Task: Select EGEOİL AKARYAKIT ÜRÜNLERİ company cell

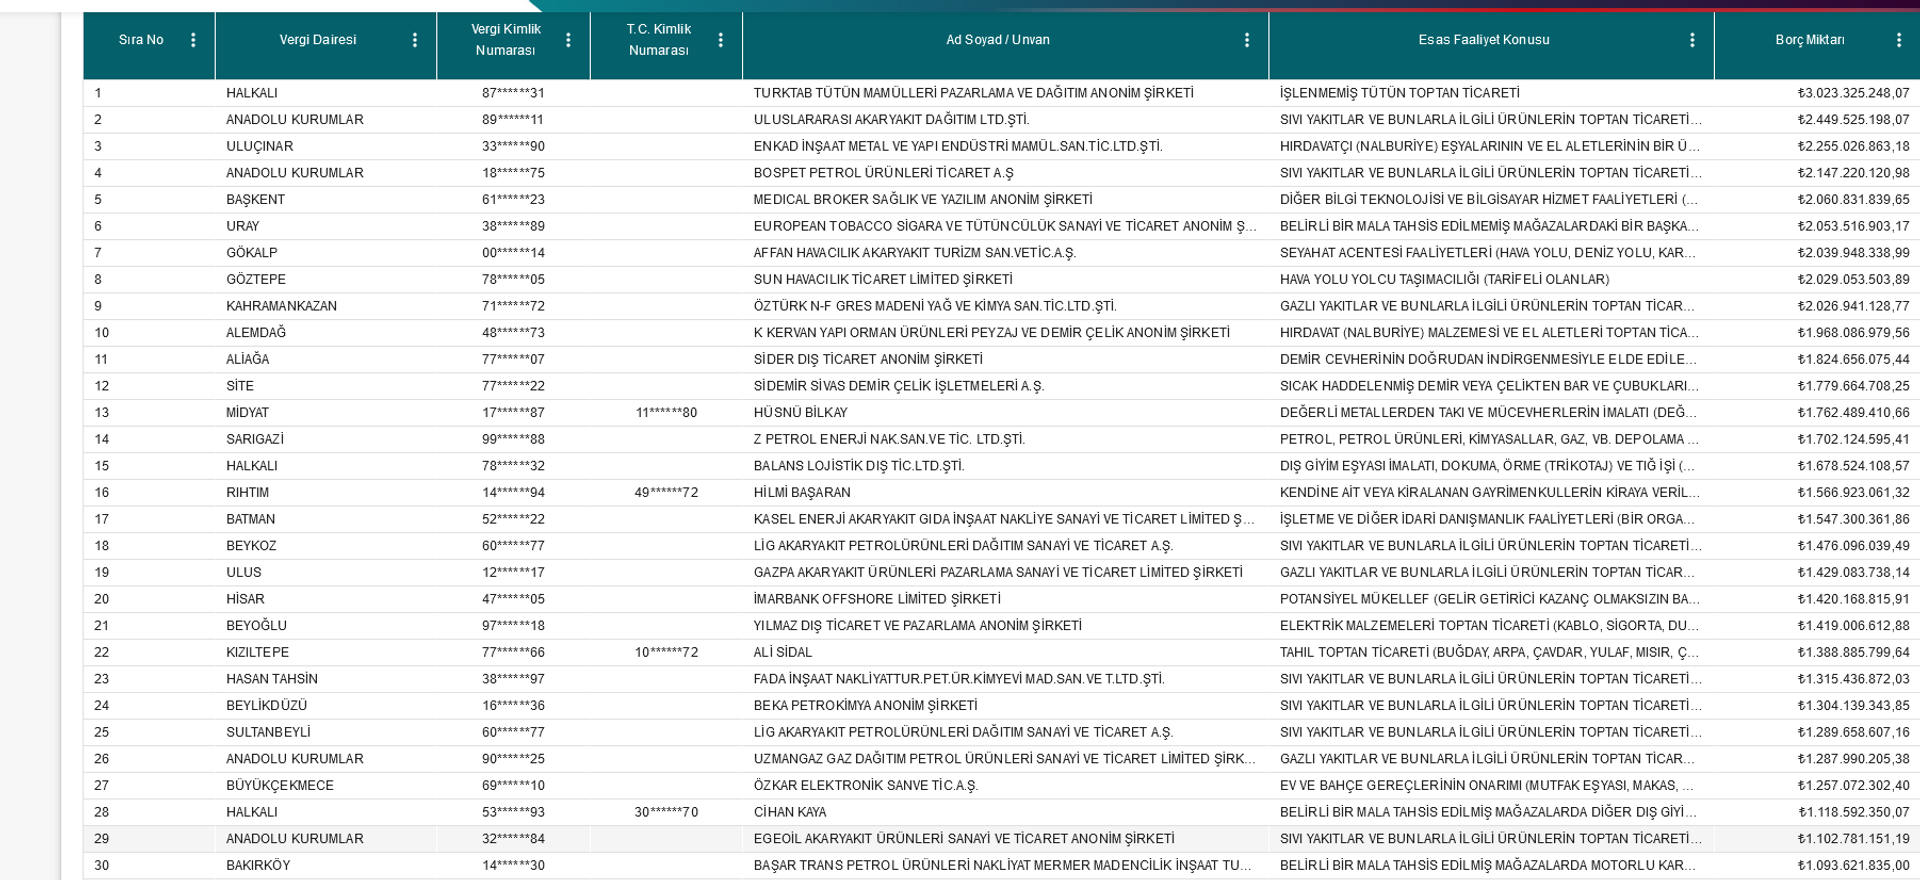Action: tap(1005, 839)
